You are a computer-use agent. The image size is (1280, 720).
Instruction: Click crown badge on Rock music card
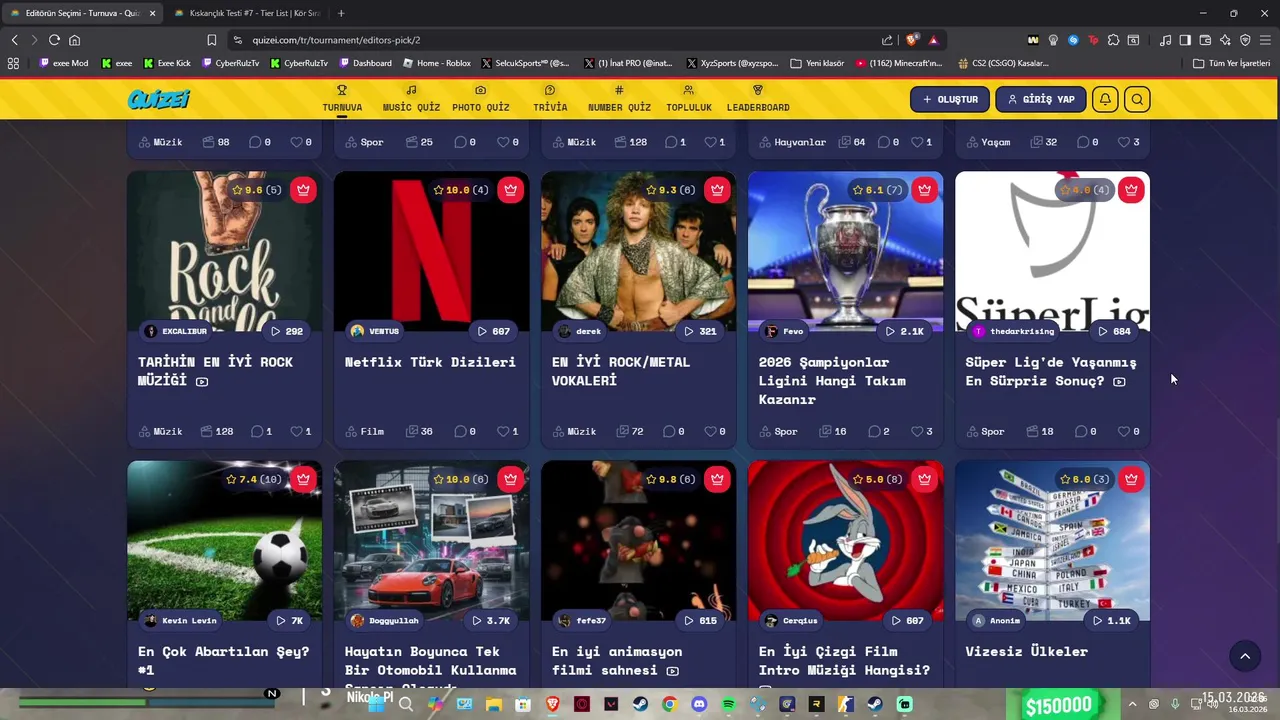[x=304, y=190]
